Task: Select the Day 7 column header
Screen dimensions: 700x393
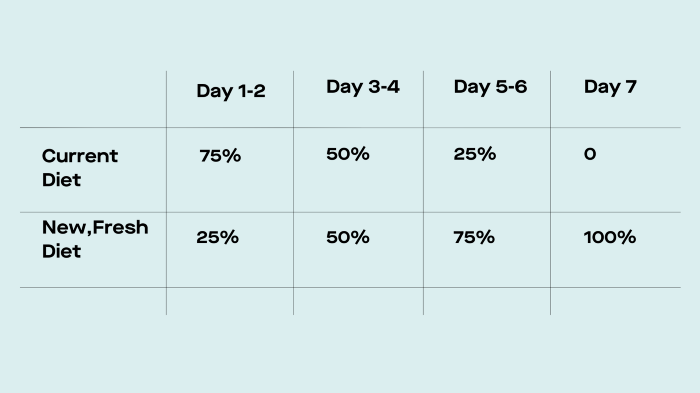Action: pos(610,87)
